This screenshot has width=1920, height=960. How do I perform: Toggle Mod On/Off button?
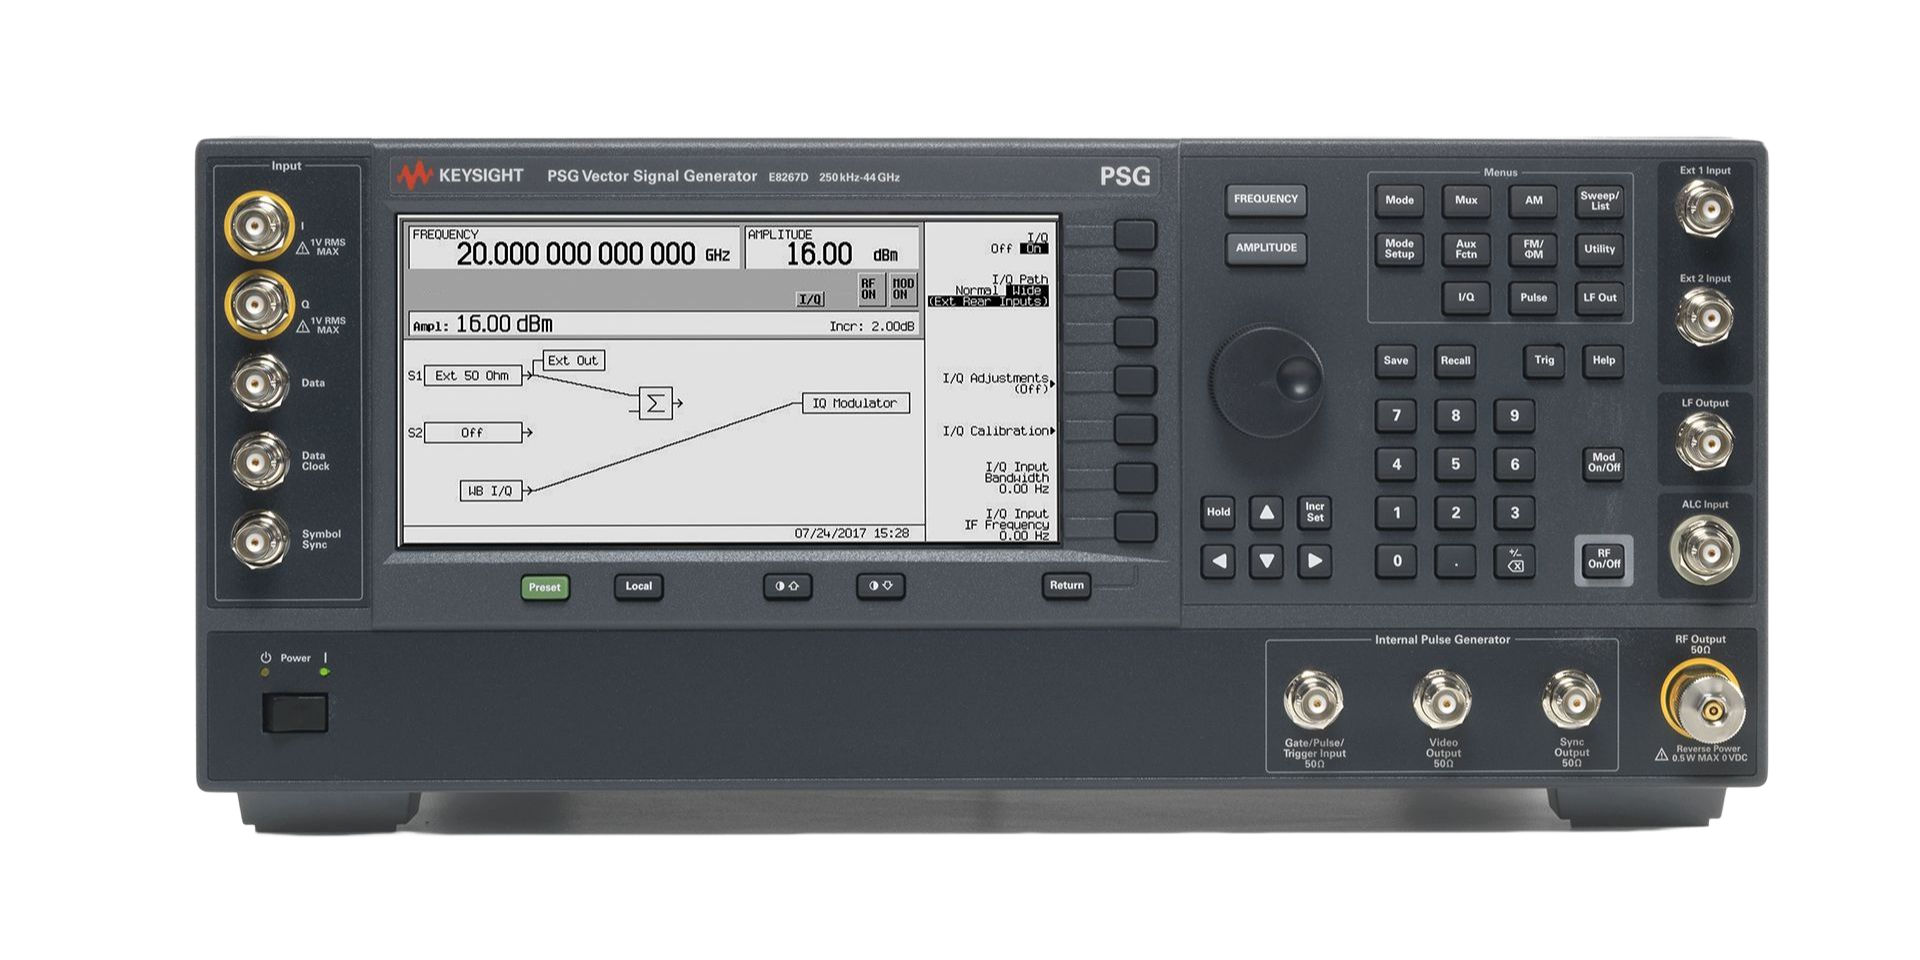point(1603,462)
